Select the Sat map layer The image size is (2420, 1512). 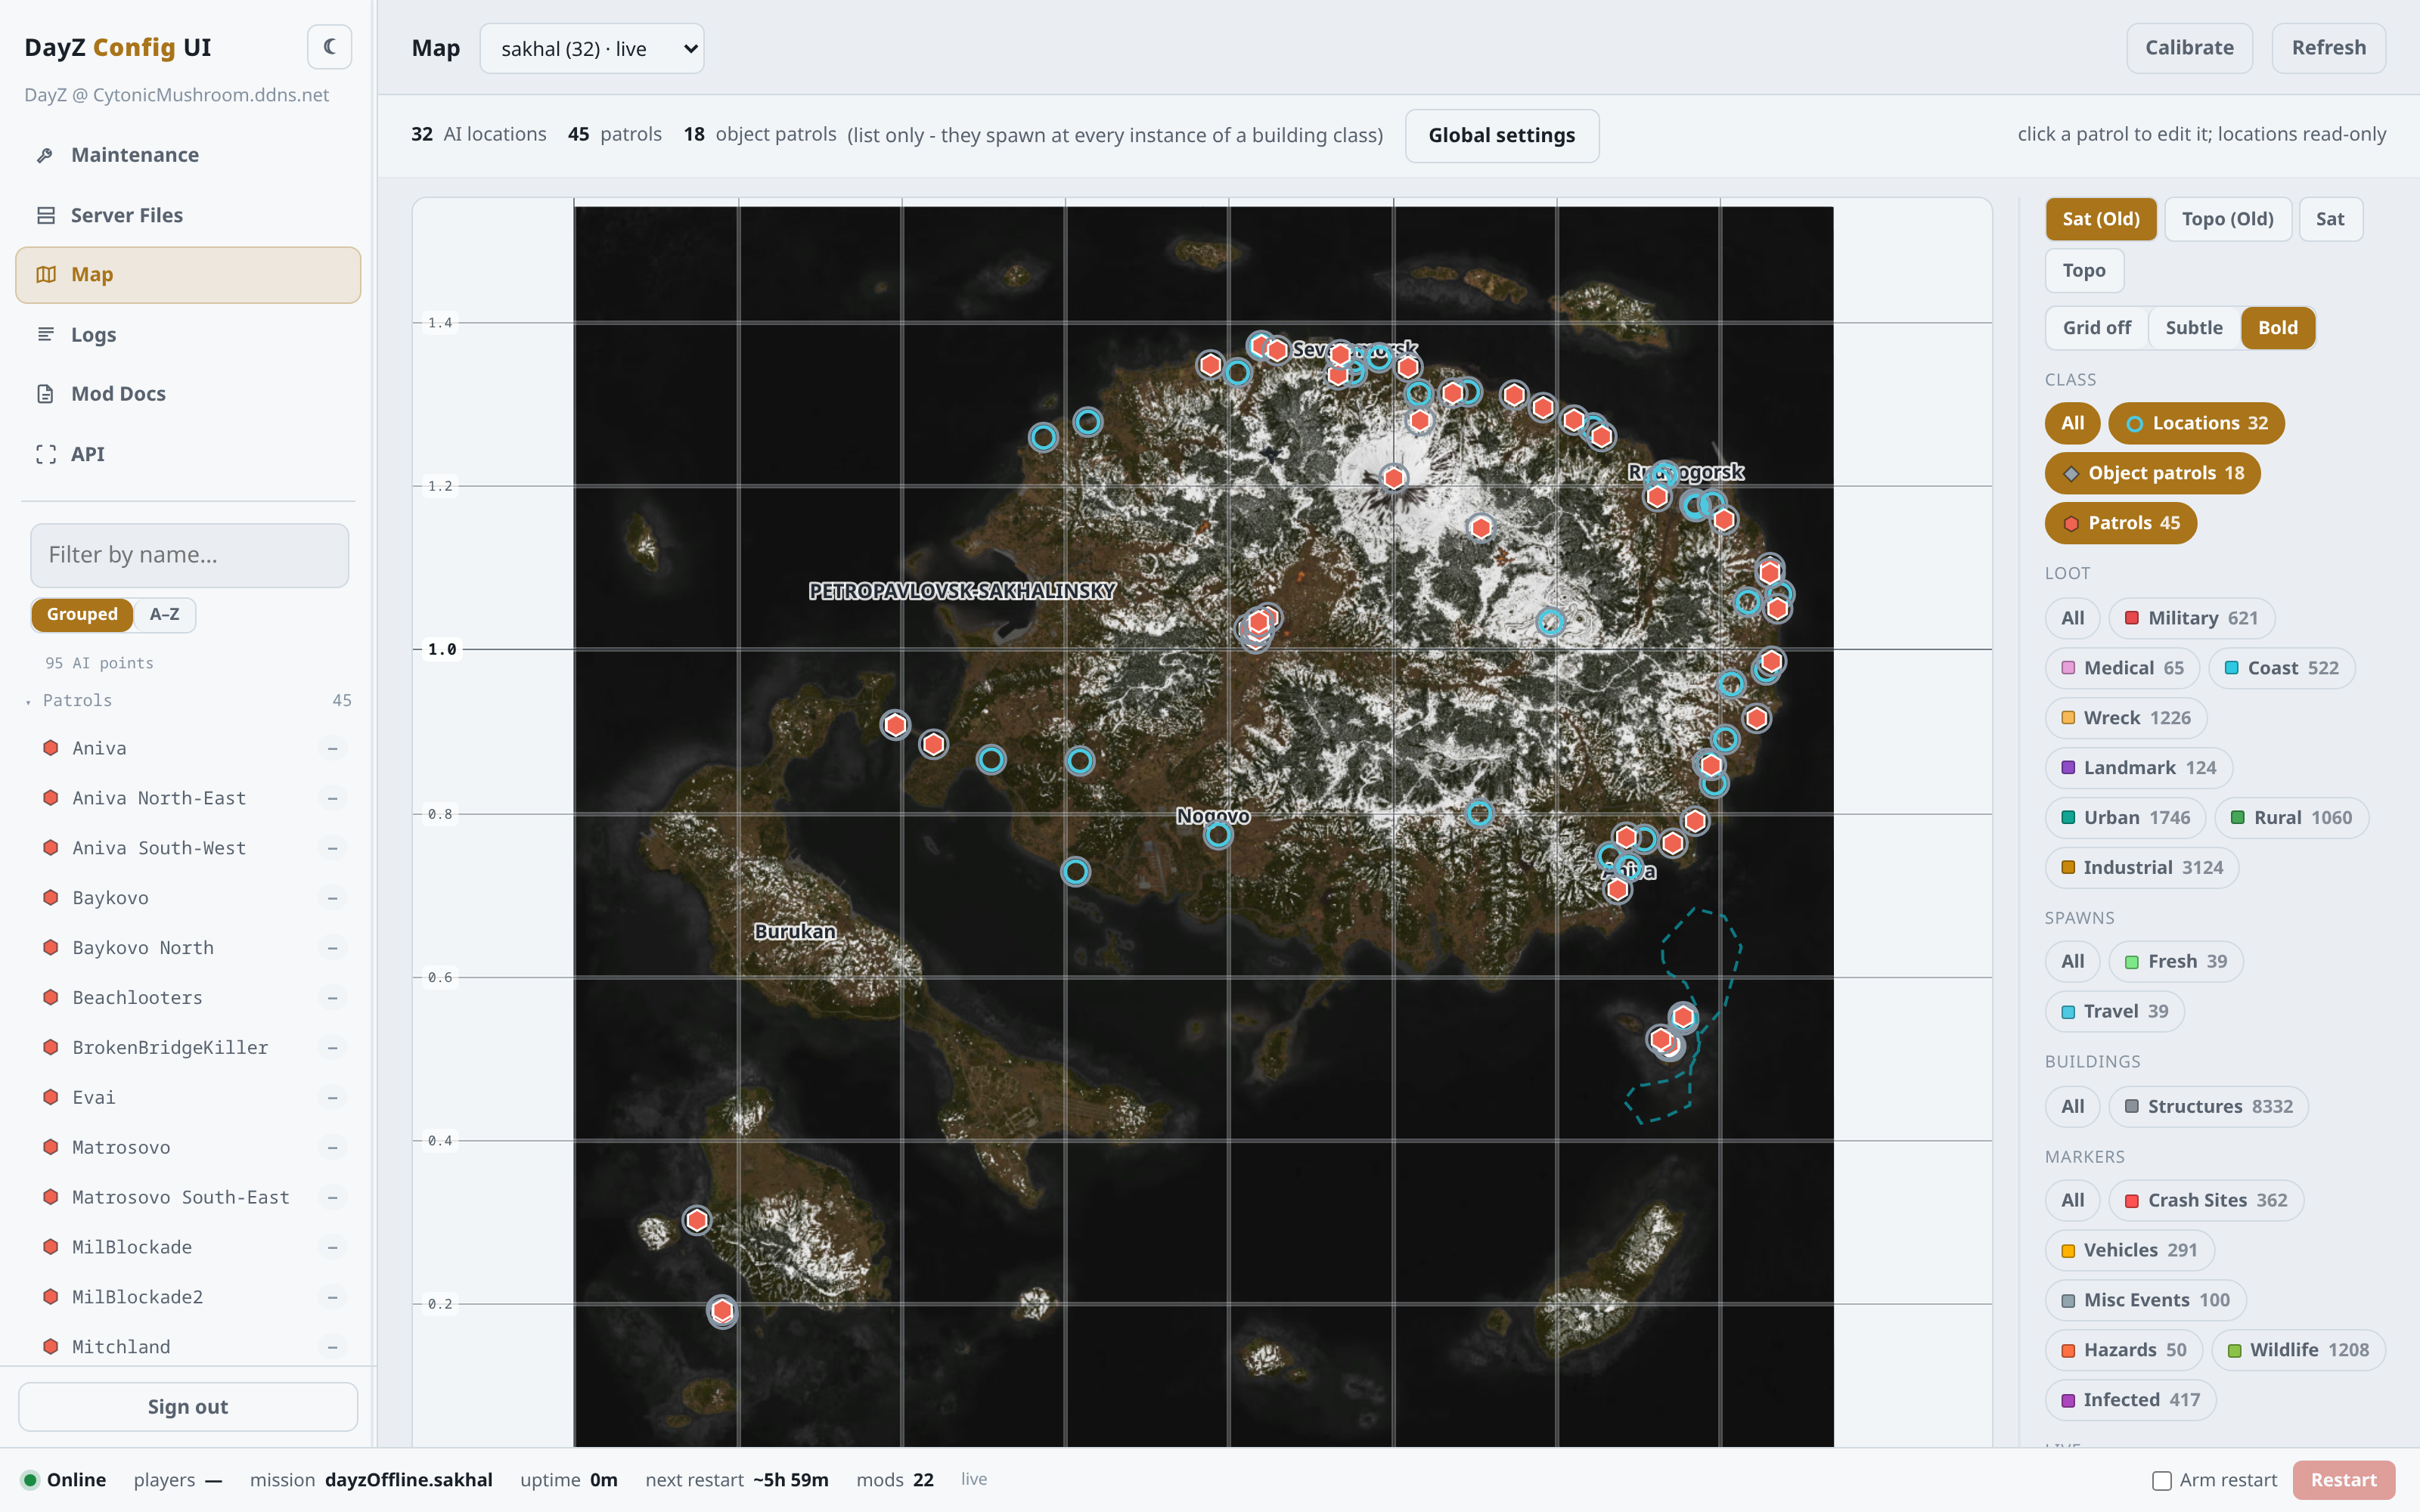[x=2330, y=219]
